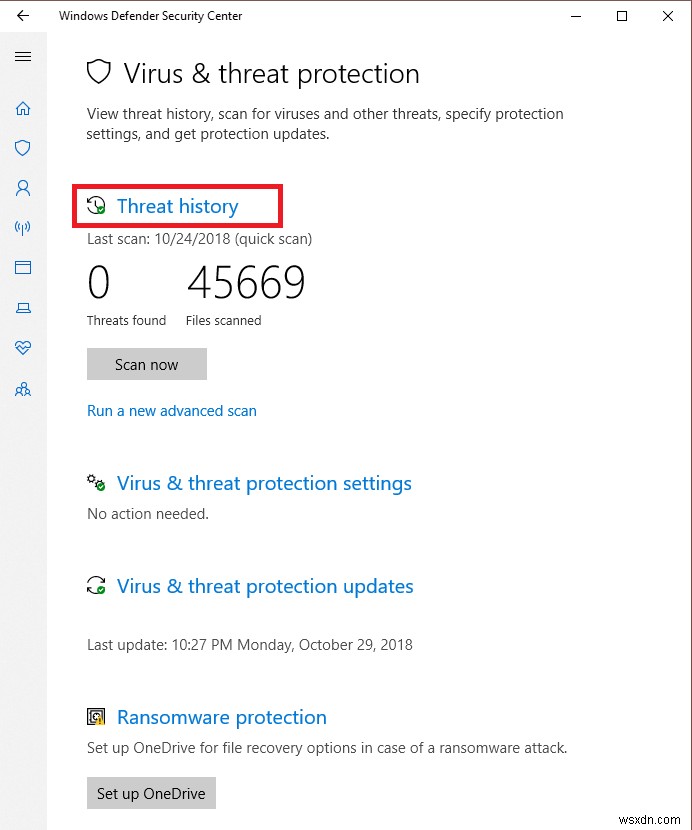Click the Ransomware protection icon

tap(96, 717)
